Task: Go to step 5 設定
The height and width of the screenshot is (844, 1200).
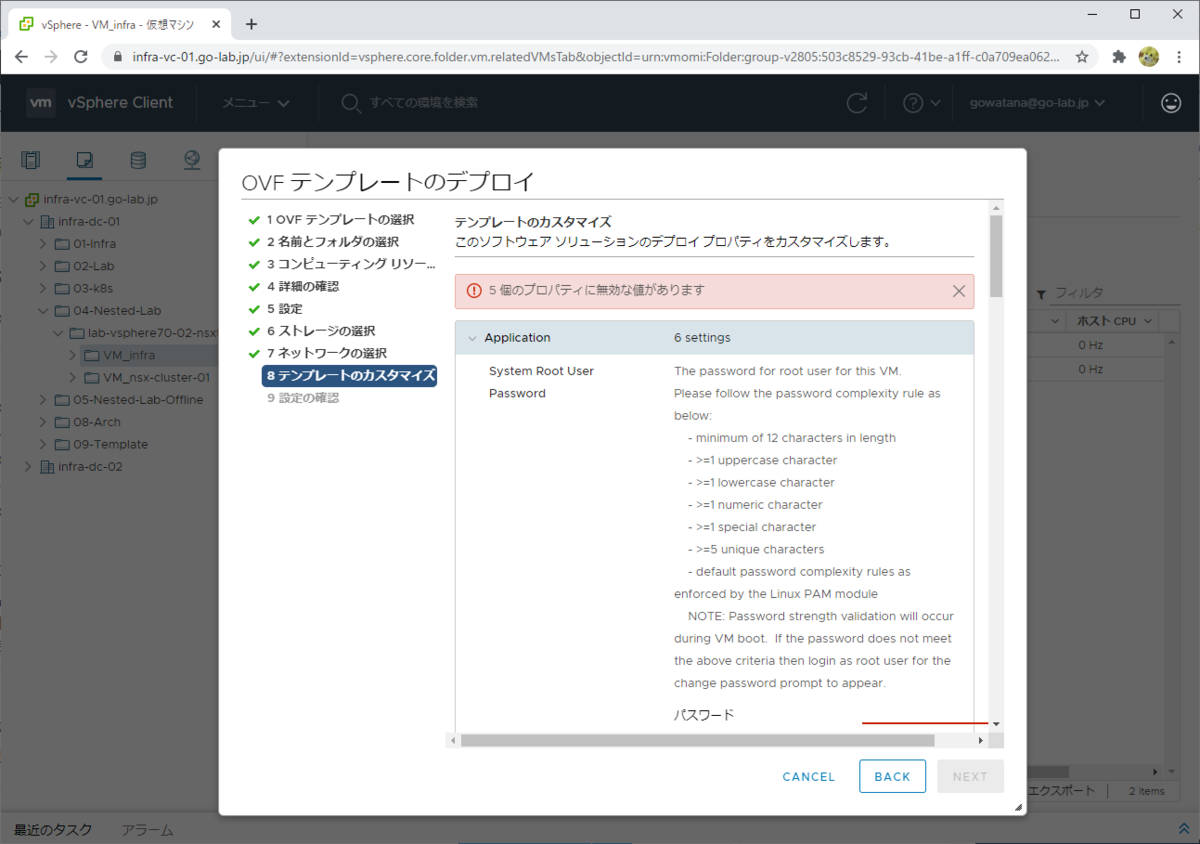Action: pyautogui.click(x=284, y=309)
